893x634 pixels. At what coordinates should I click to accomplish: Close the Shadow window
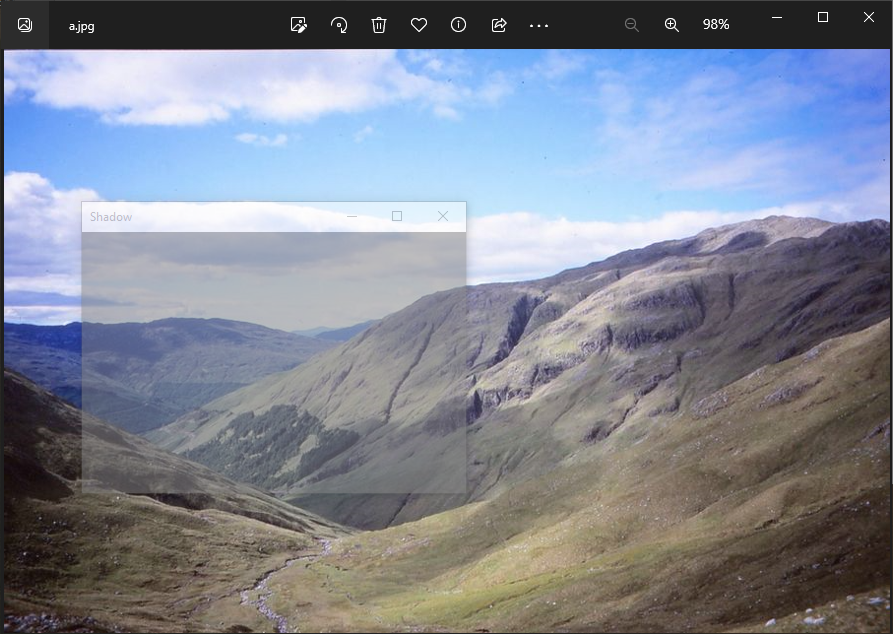pyautogui.click(x=443, y=216)
